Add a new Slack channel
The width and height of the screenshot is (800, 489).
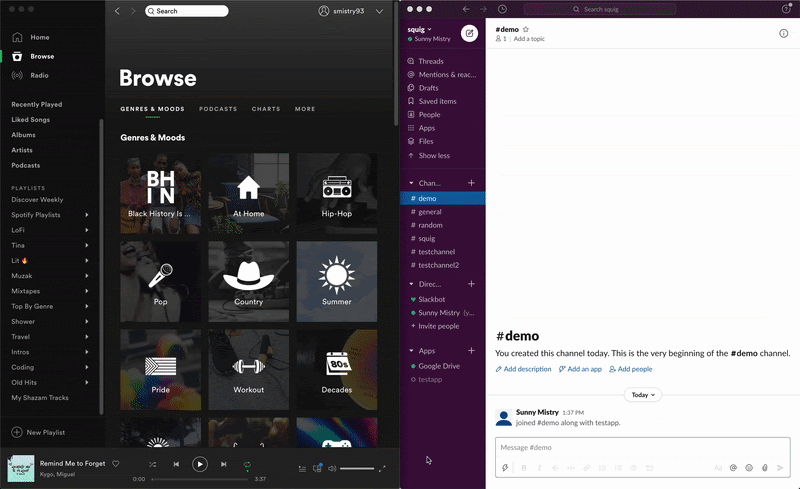pyautogui.click(x=471, y=183)
